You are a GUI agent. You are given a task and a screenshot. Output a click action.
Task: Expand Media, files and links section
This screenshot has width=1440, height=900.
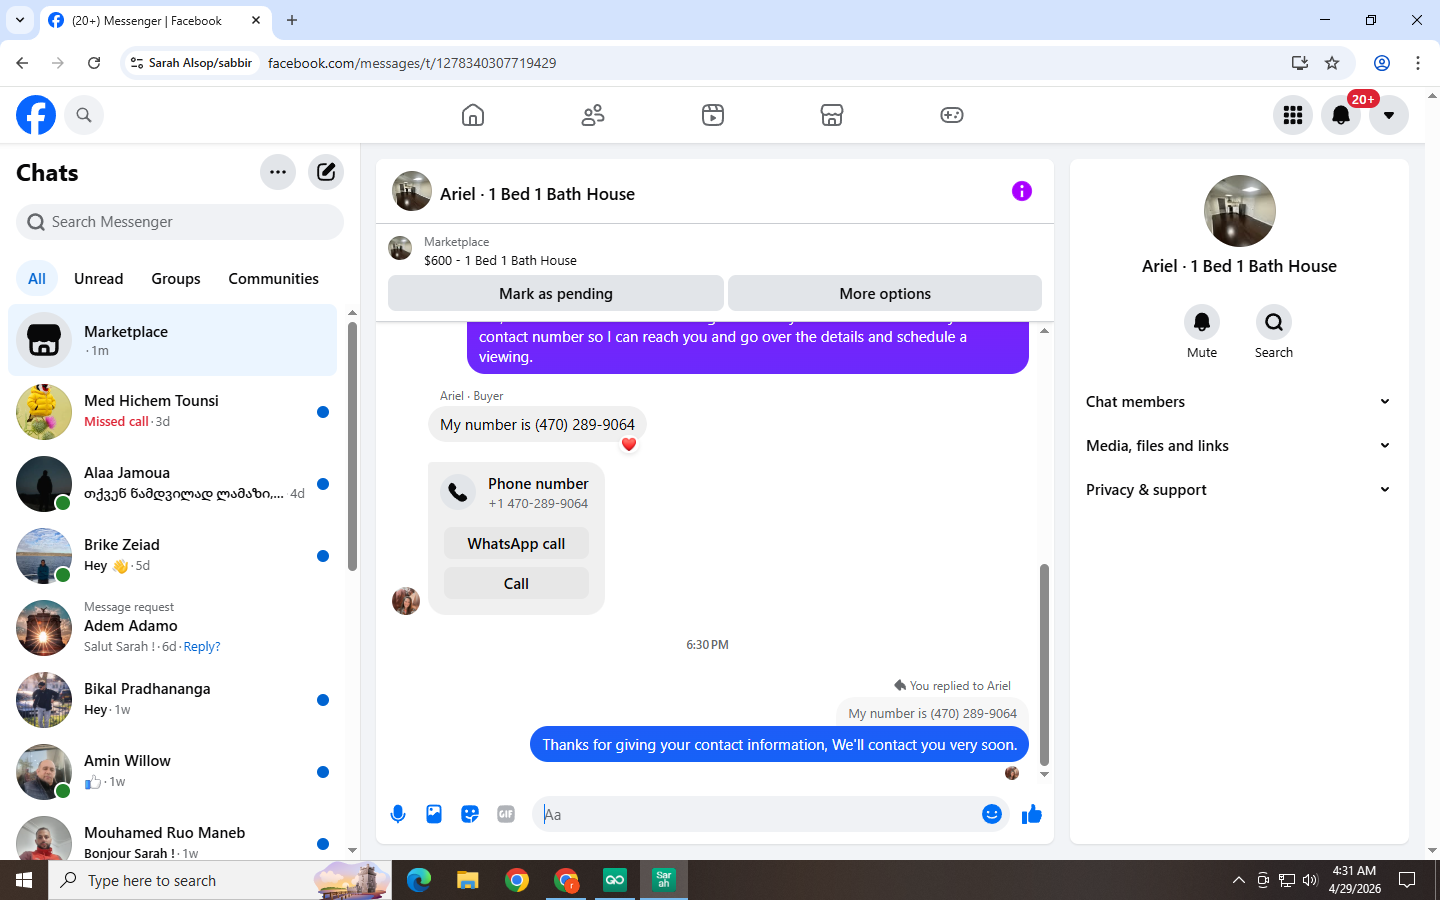[x=1240, y=446]
